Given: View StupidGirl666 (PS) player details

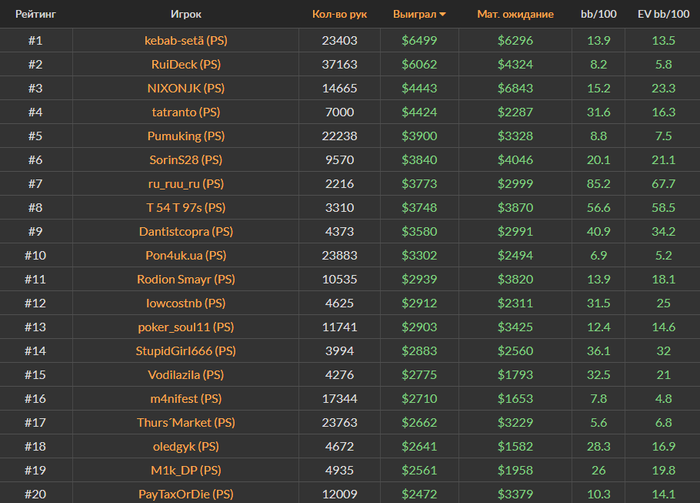Looking at the screenshot, I should [186, 351].
